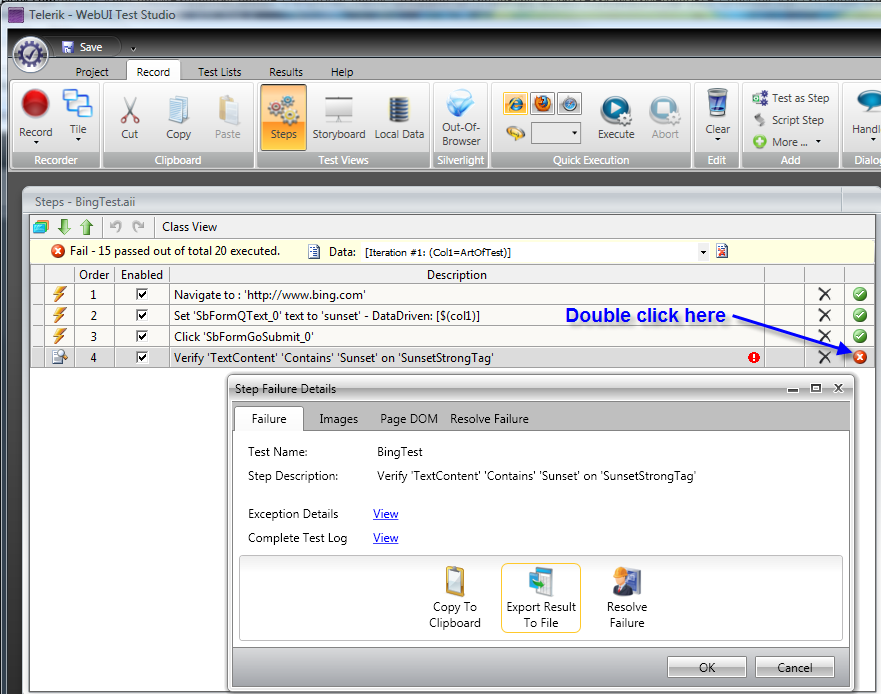Launch Silverlight Out-Of-Browser option
Screen dimensions: 881x694
point(461,118)
